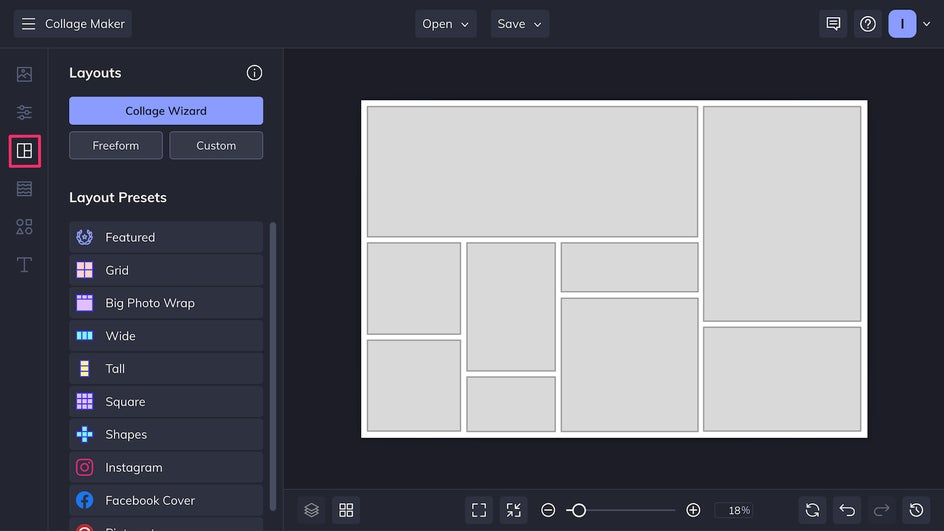Open the Image Manager sidebar icon
Screen dimensions: 944x531
click(24, 74)
